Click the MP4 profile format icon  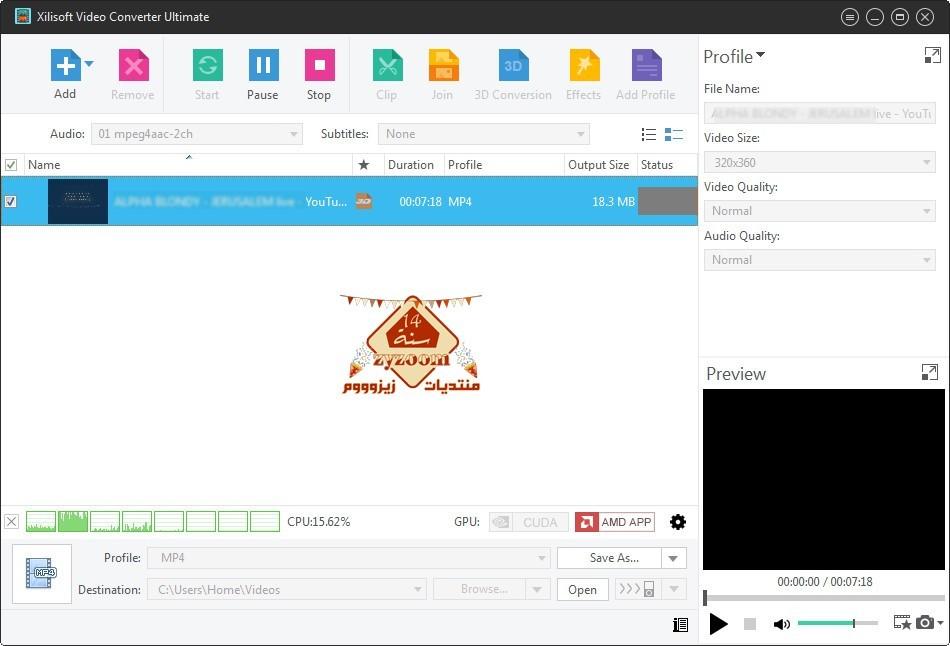click(x=42, y=573)
